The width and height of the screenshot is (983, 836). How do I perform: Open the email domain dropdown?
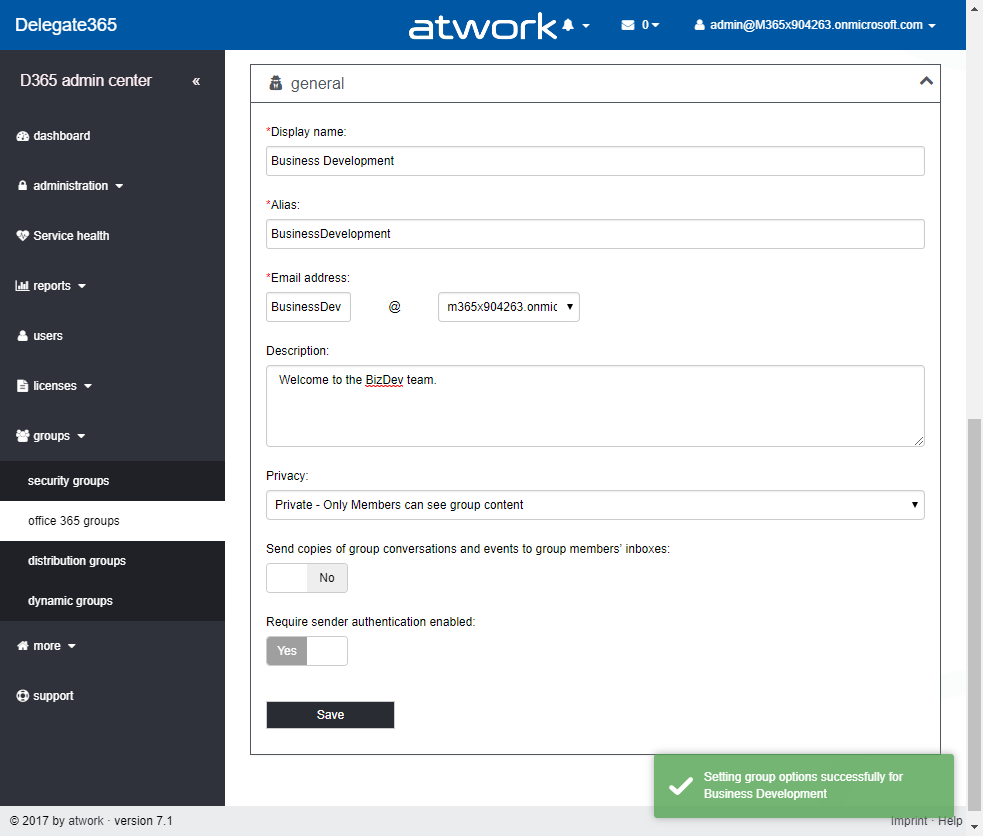pyautogui.click(x=508, y=307)
